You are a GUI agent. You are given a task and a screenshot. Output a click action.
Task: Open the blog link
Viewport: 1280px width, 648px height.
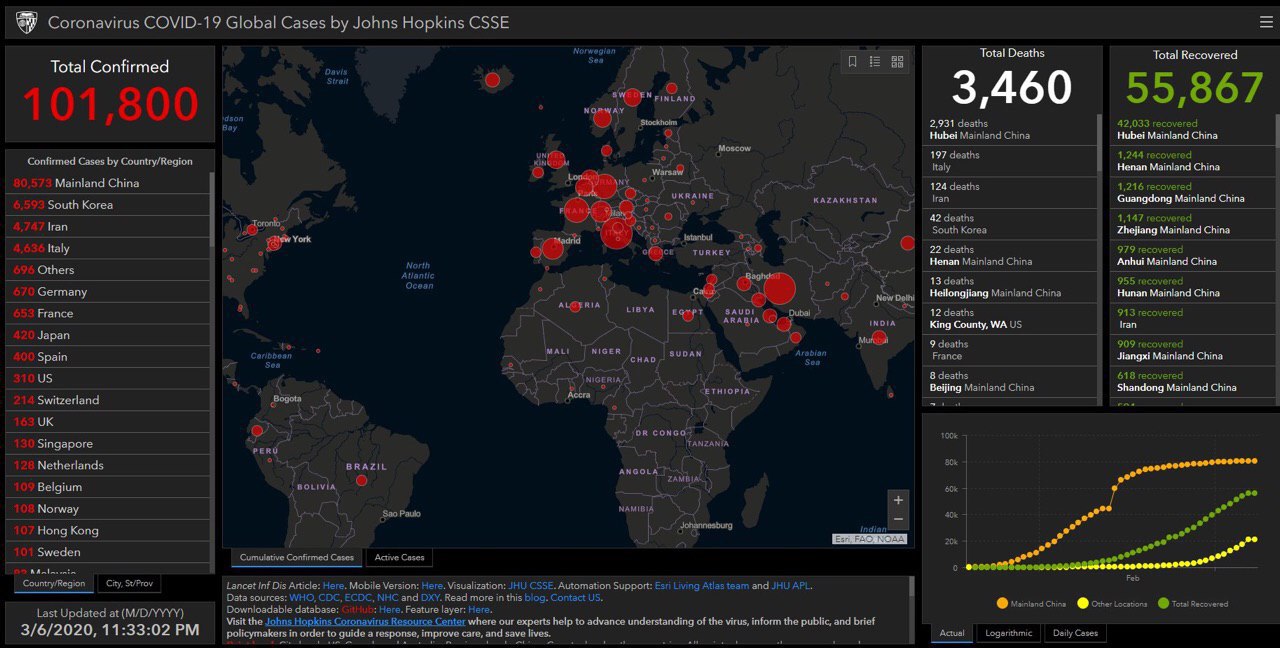coord(535,598)
